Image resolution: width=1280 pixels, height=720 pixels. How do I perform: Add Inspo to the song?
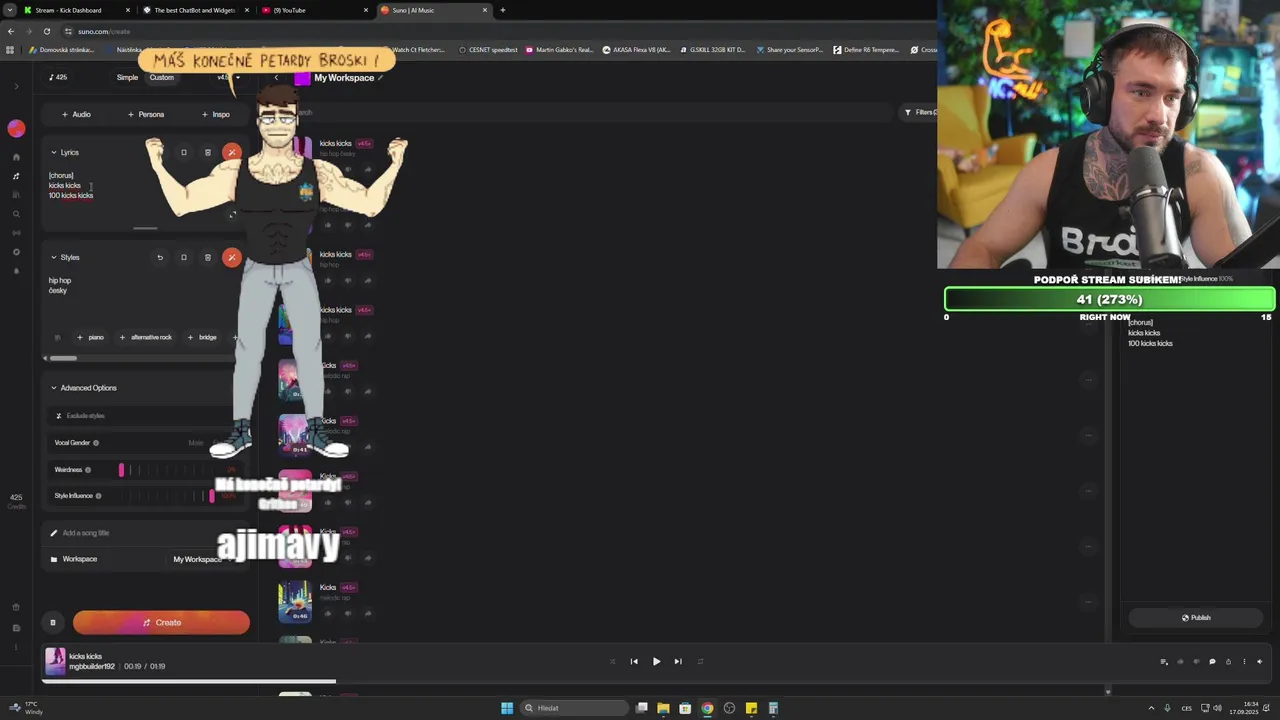(x=216, y=114)
